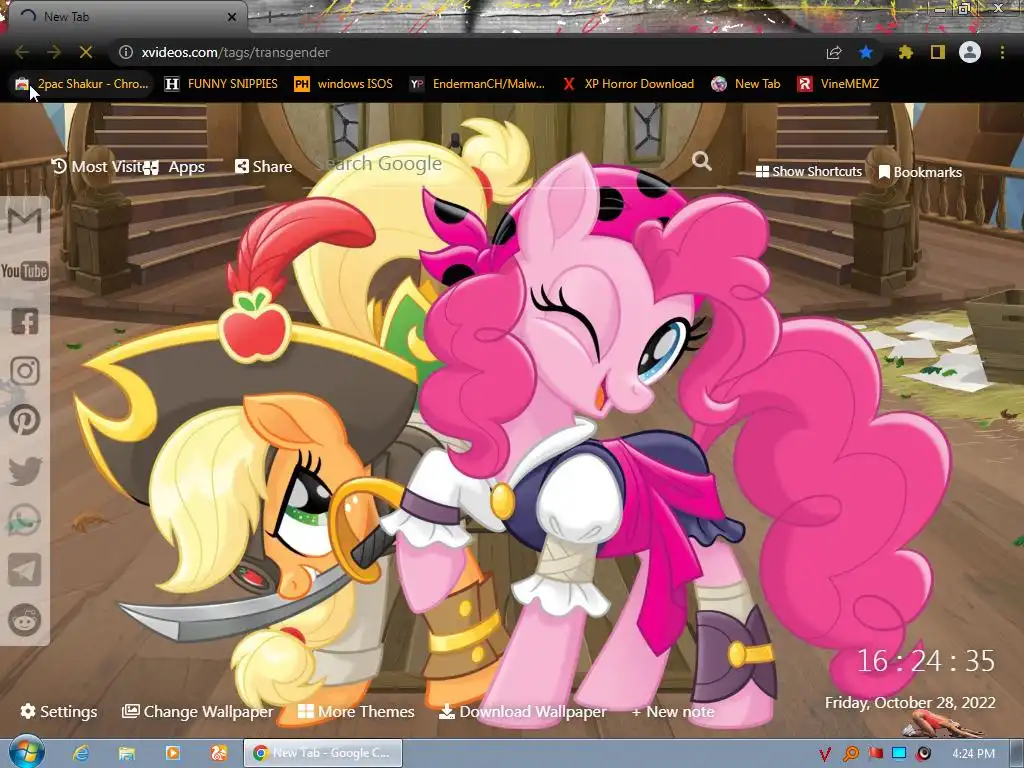This screenshot has width=1024, height=768.
Task: Open Facebook from the sidebar
Action: click(25, 321)
